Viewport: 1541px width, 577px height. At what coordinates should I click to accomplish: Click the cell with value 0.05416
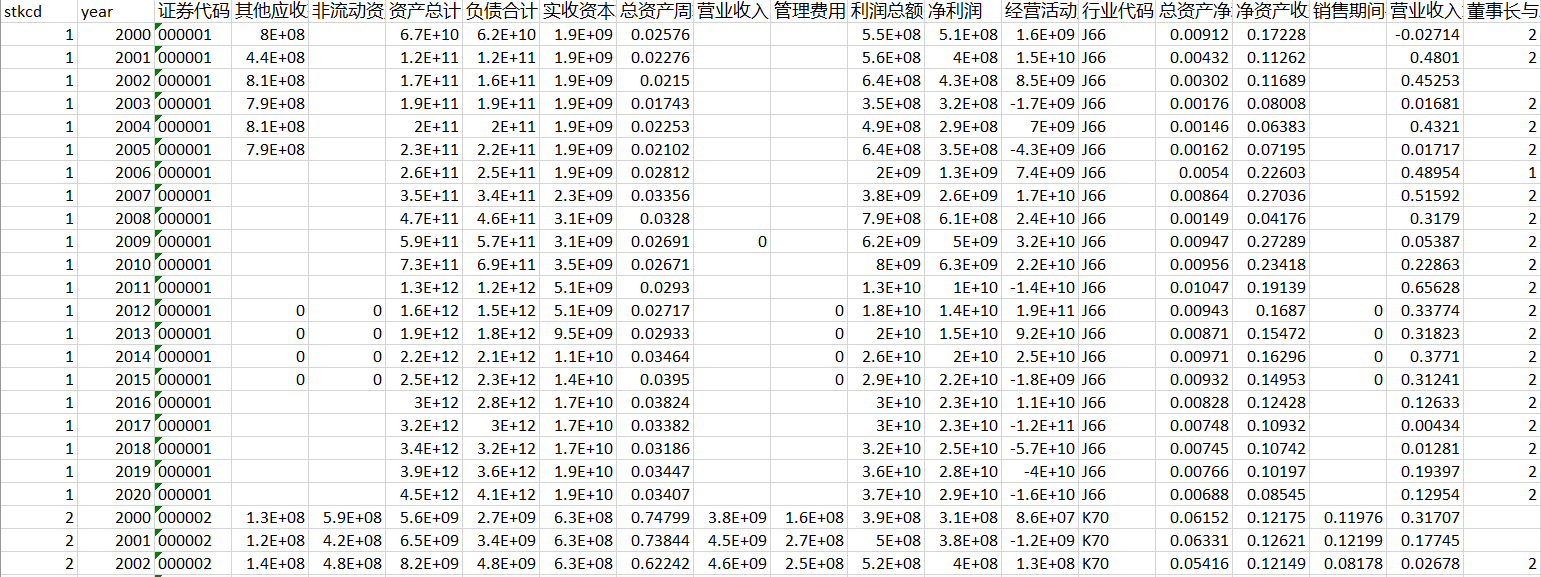click(x=1194, y=564)
